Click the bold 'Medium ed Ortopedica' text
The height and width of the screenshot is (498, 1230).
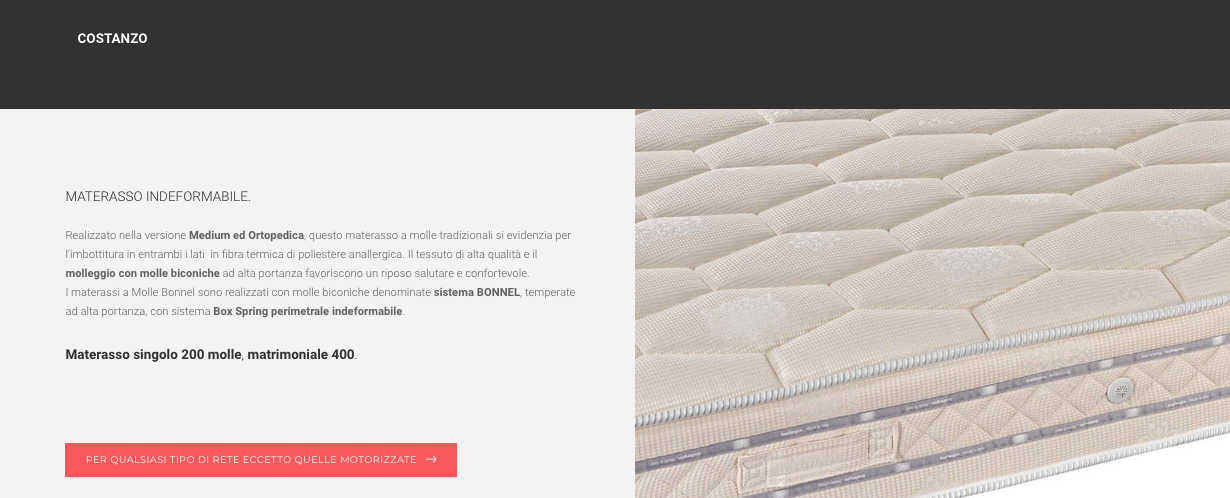pyautogui.click(x=247, y=235)
